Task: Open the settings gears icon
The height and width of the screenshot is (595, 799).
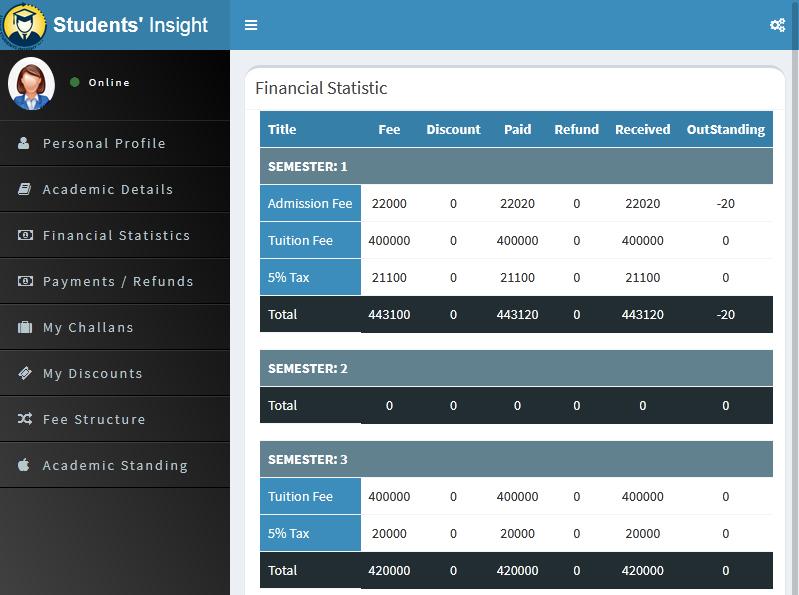Action: (777, 25)
